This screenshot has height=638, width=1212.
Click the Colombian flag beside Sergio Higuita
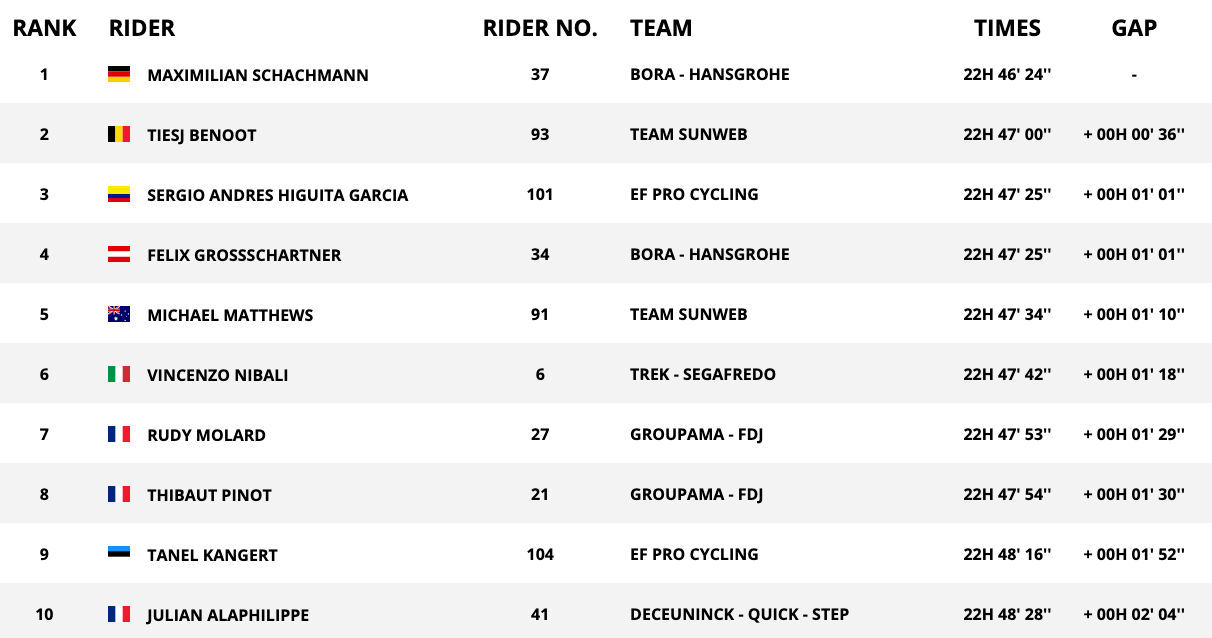coord(119,194)
